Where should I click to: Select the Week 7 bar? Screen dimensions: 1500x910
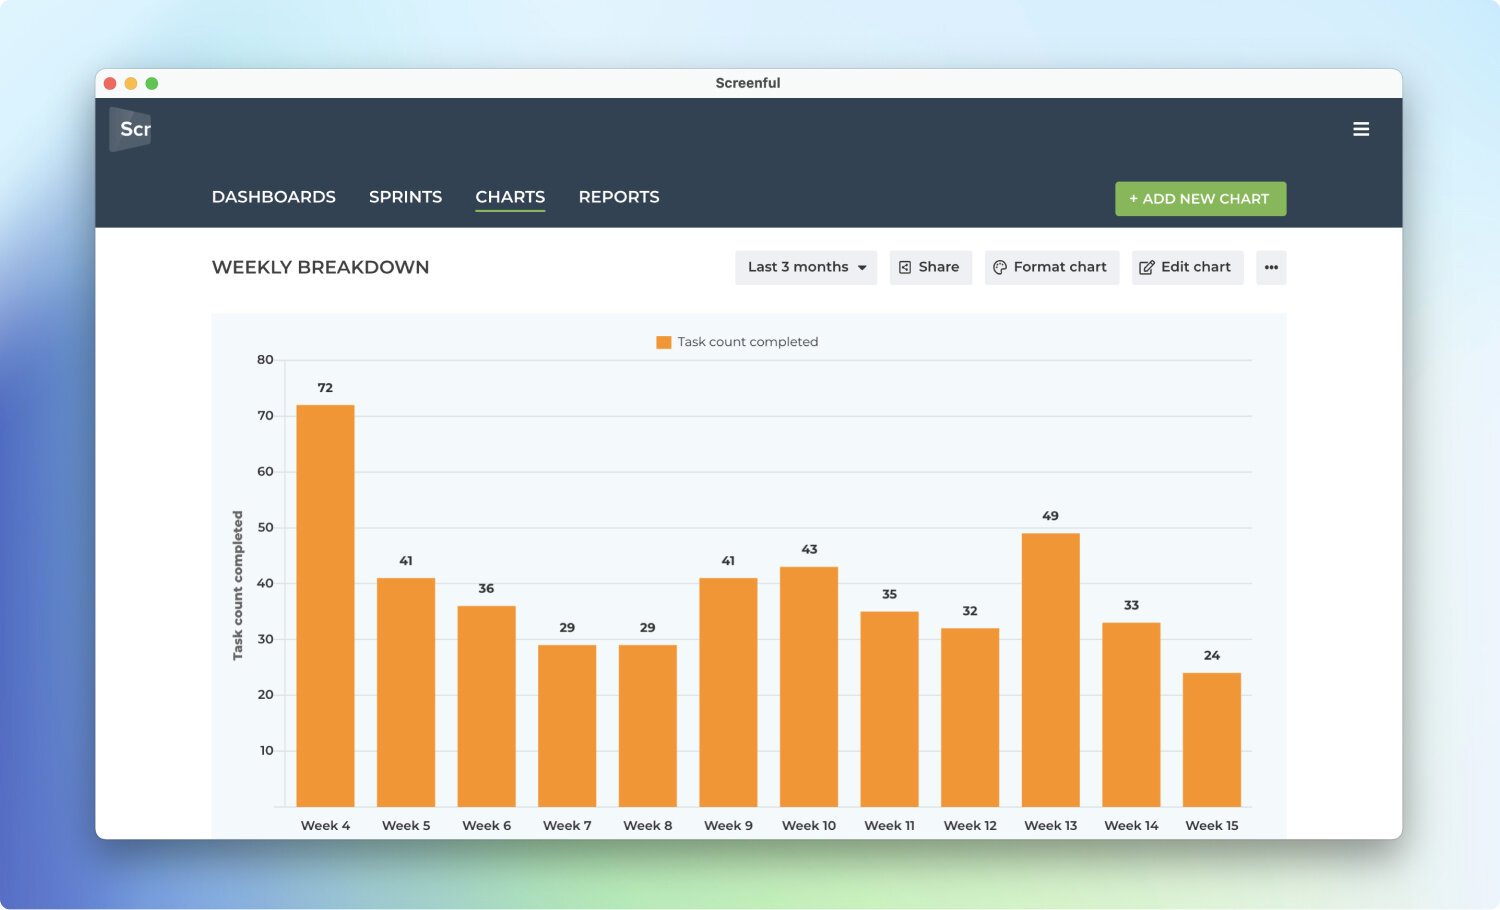coord(567,726)
